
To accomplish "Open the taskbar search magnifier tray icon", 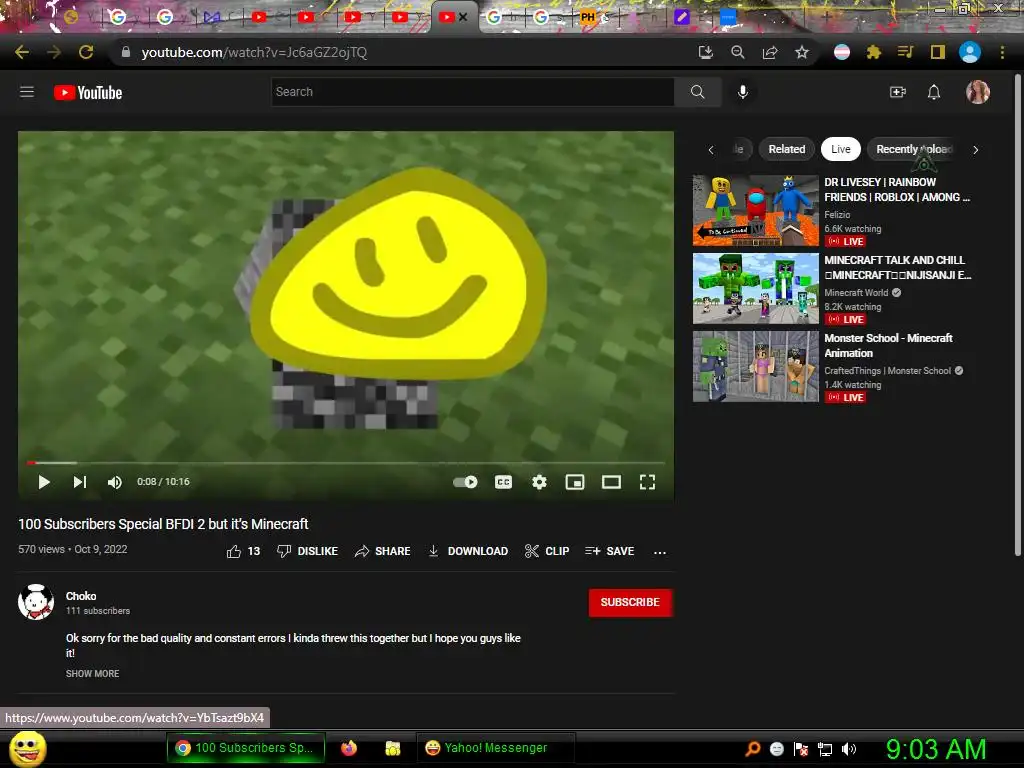I will (x=752, y=748).
